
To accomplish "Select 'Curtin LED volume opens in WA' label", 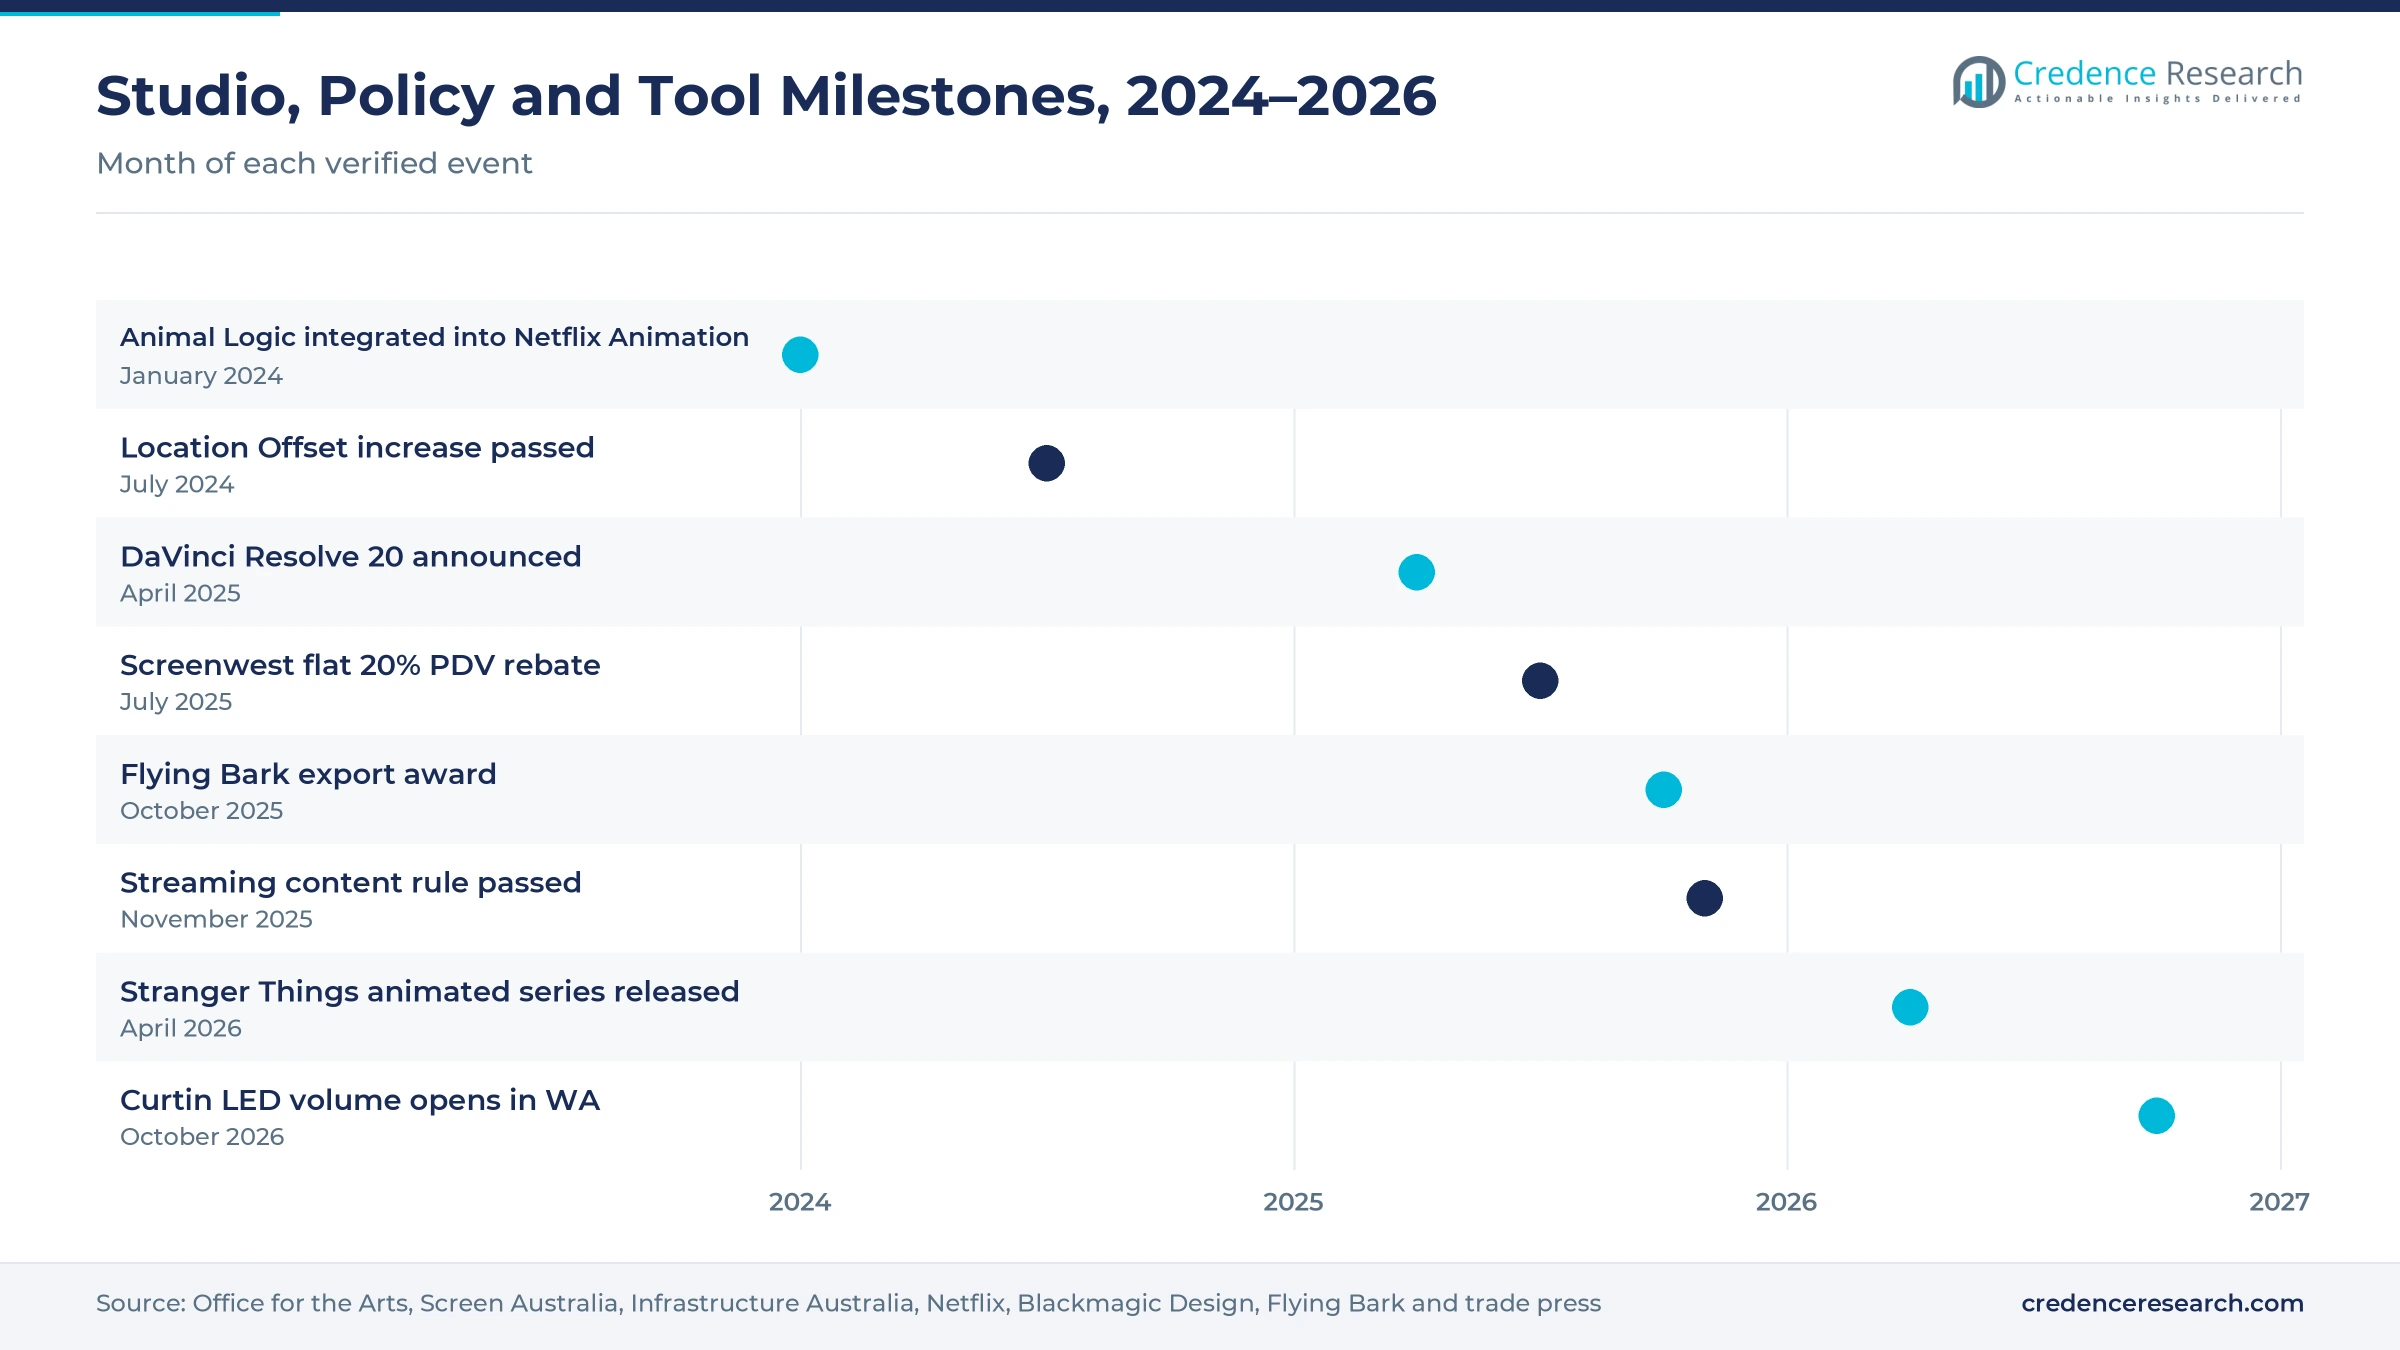I will pos(360,1100).
